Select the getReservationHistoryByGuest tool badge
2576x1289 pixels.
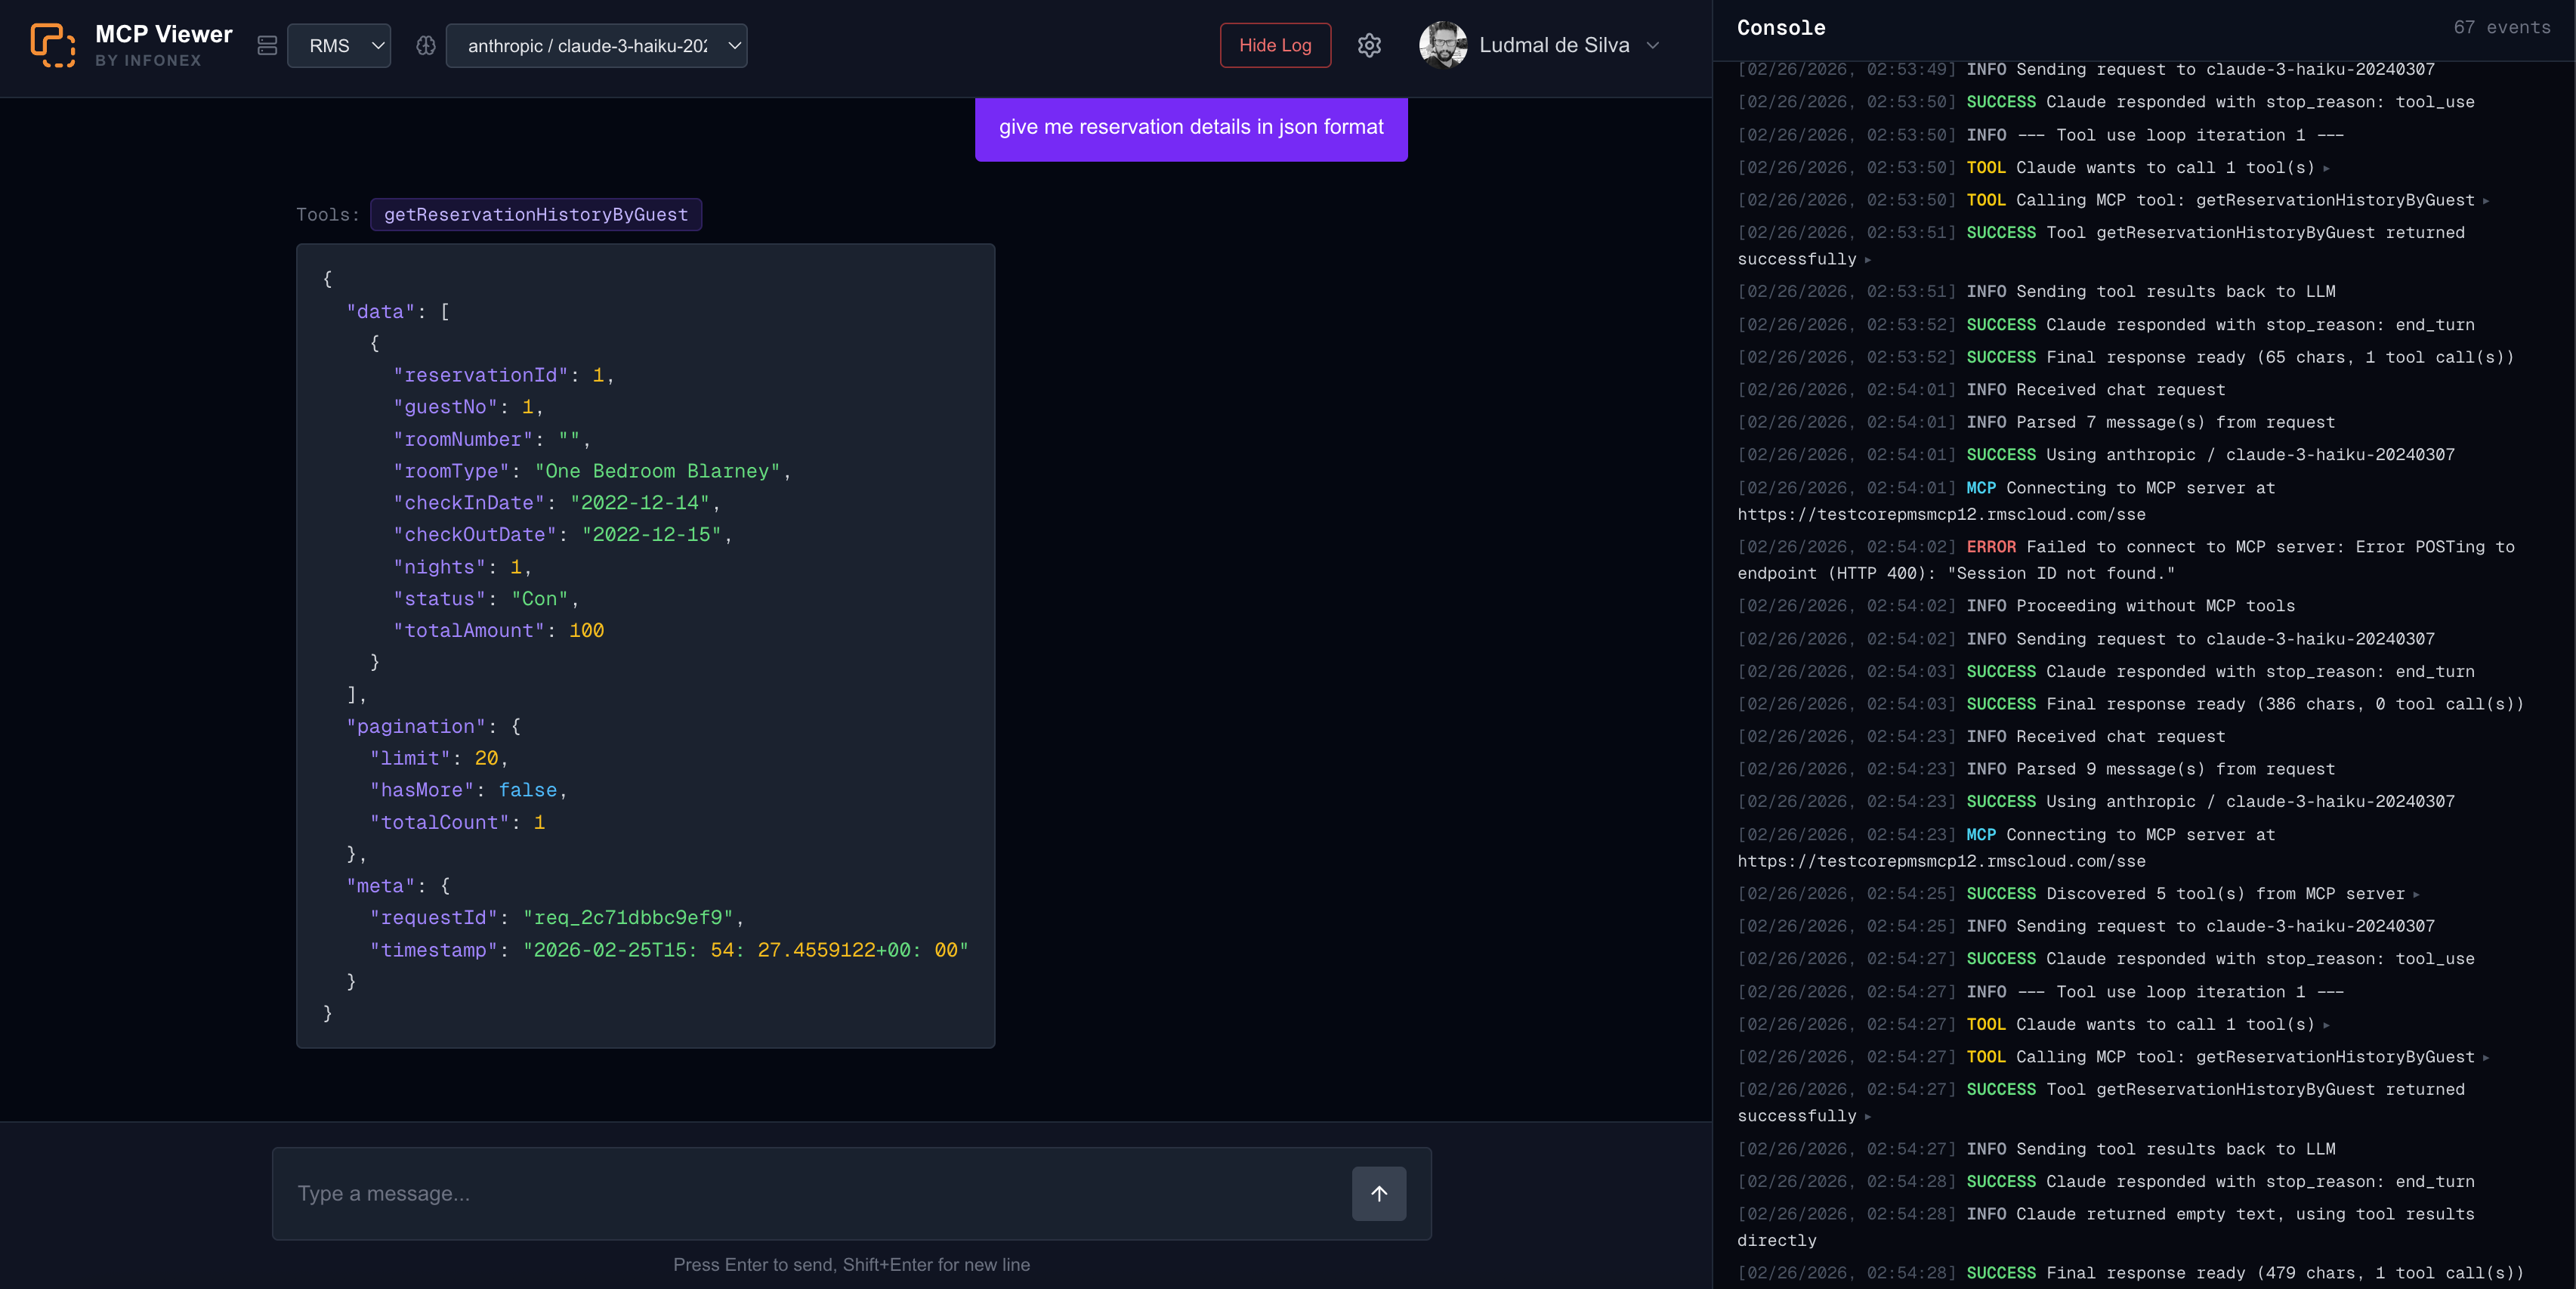click(x=536, y=214)
